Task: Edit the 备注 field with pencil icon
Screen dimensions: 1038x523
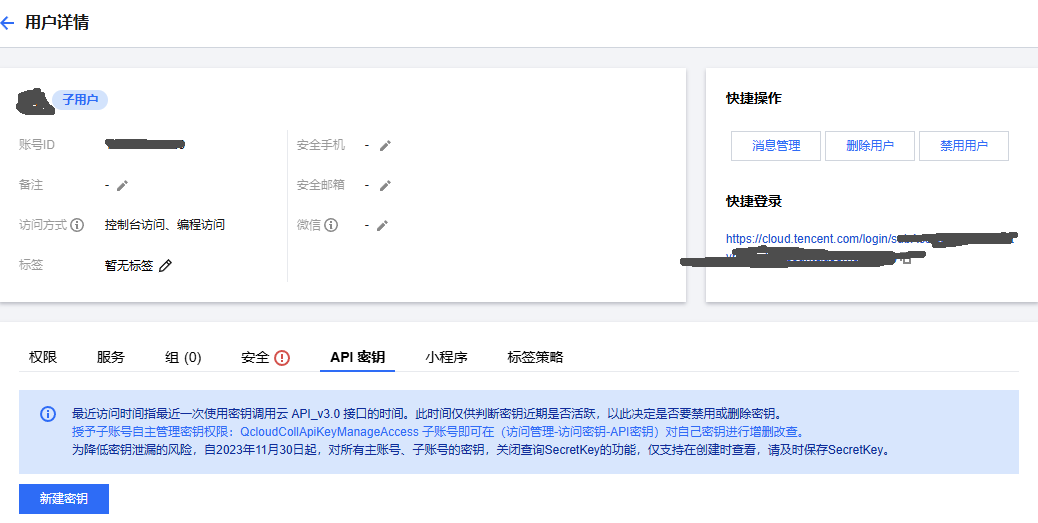Action: [x=122, y=185]
